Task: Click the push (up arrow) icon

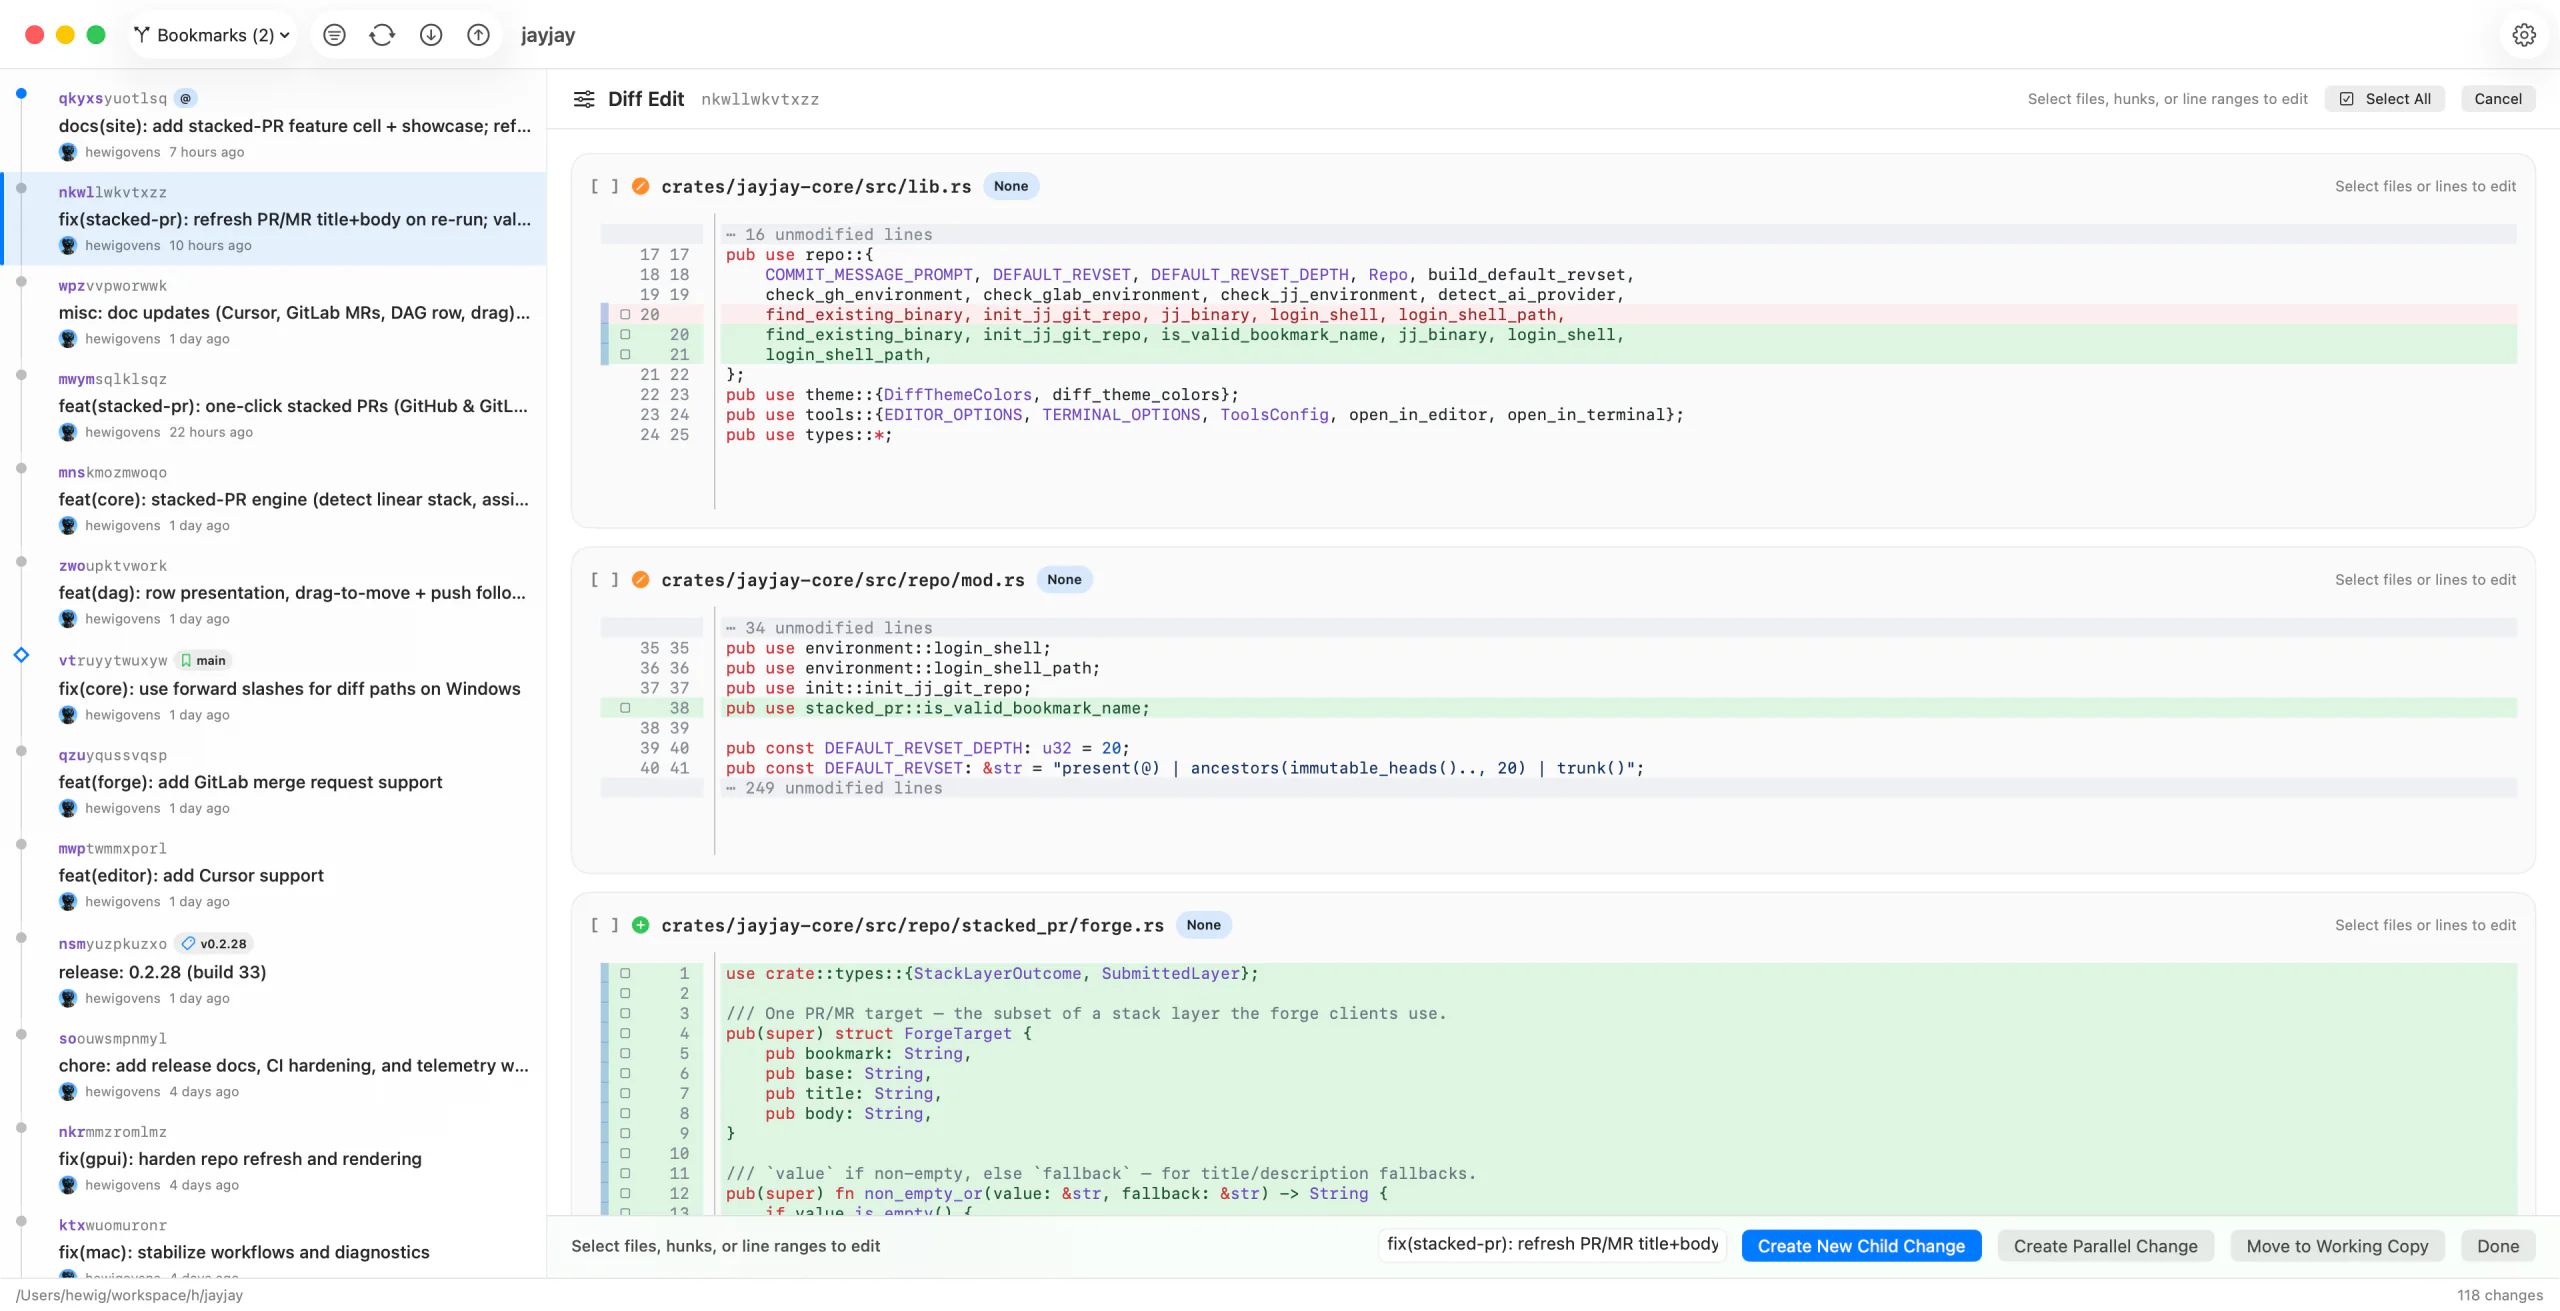Action: click(x=479, y=35)
